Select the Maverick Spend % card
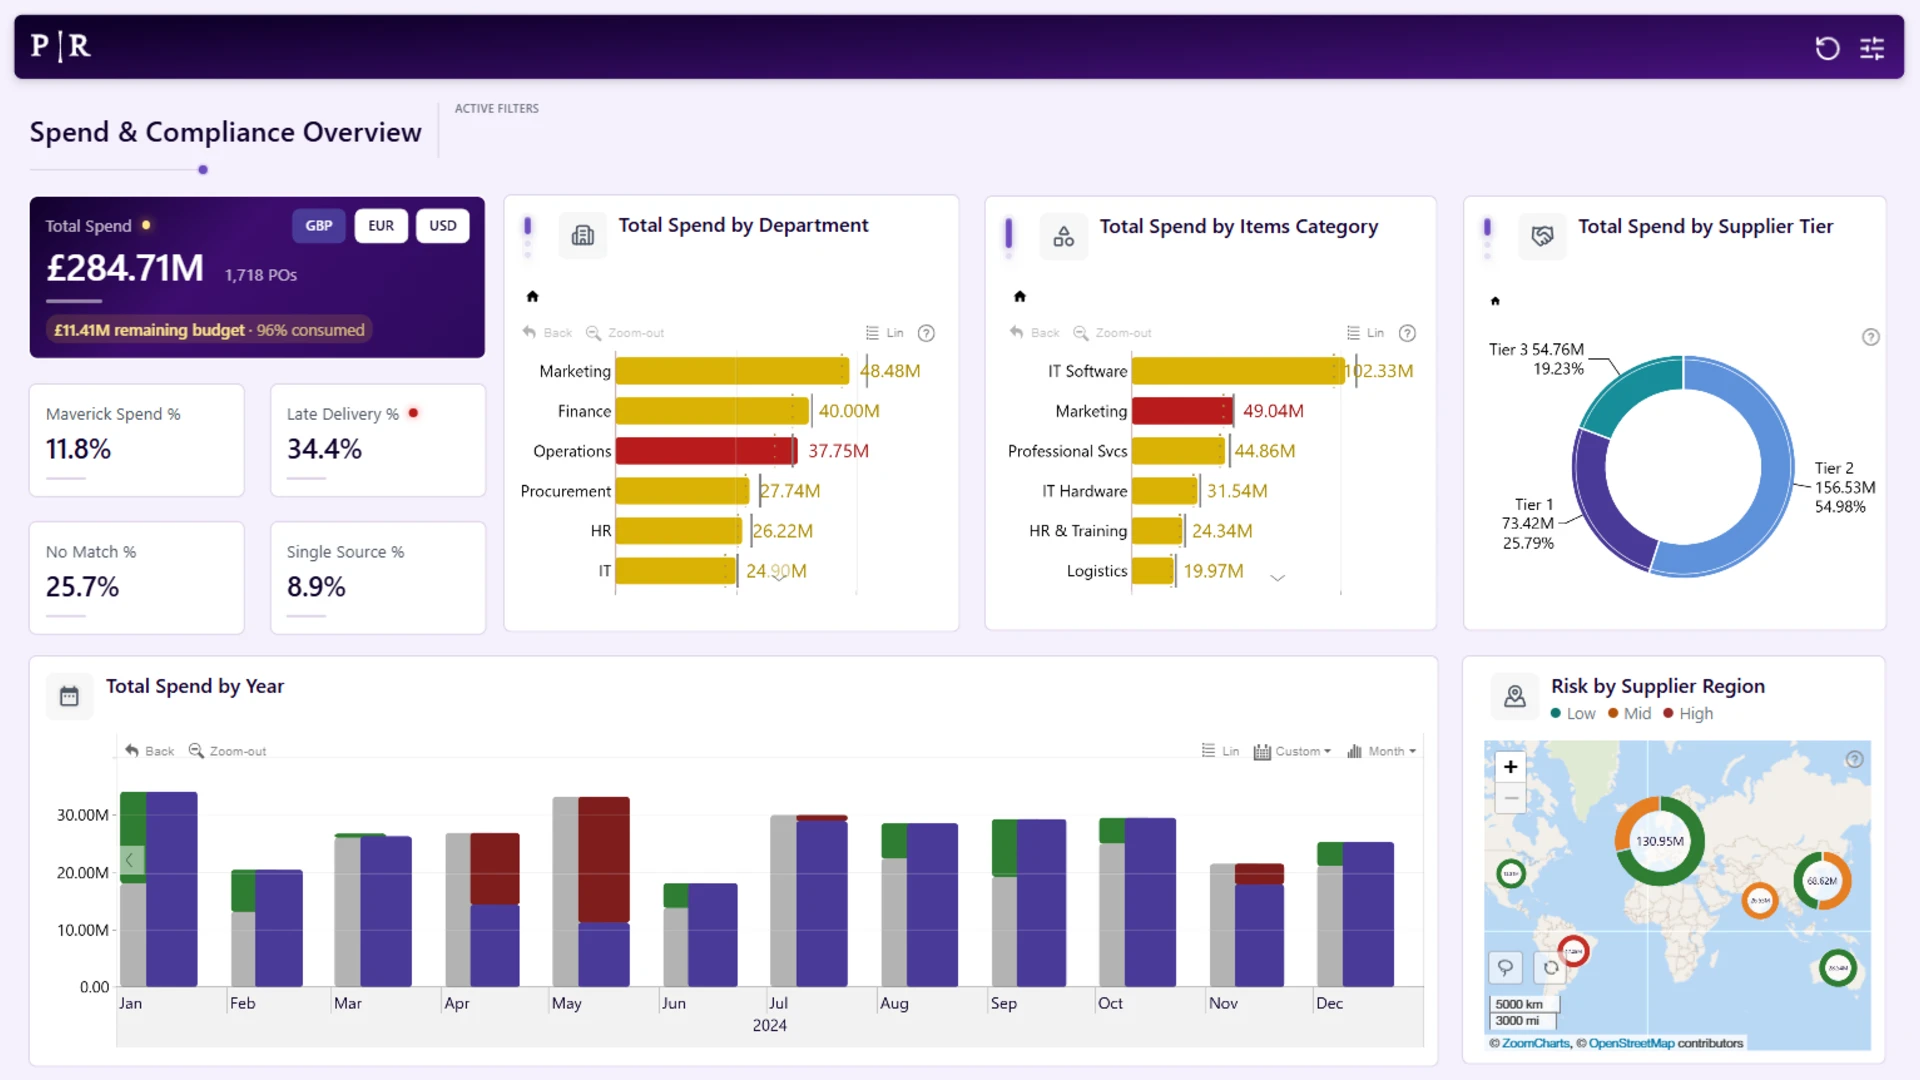The width and height of the screenshot is (1920, 1080). coord(137,440)
